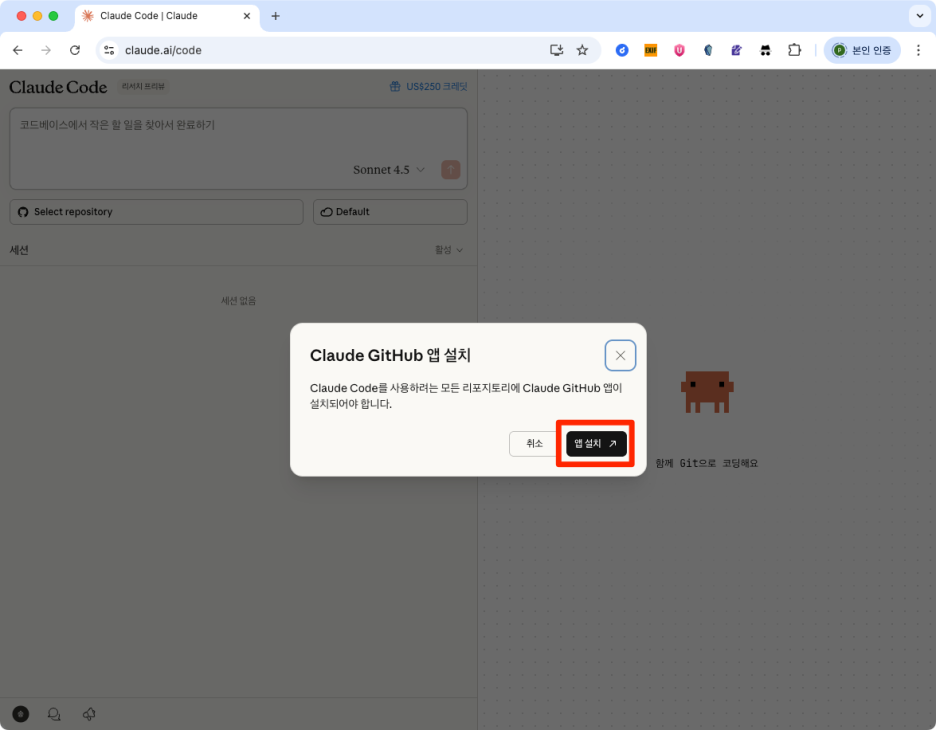Screen dimensions: 936x730
Task: Click the 리서치 프리뷰 badge
Action: (x=143, y=87)
